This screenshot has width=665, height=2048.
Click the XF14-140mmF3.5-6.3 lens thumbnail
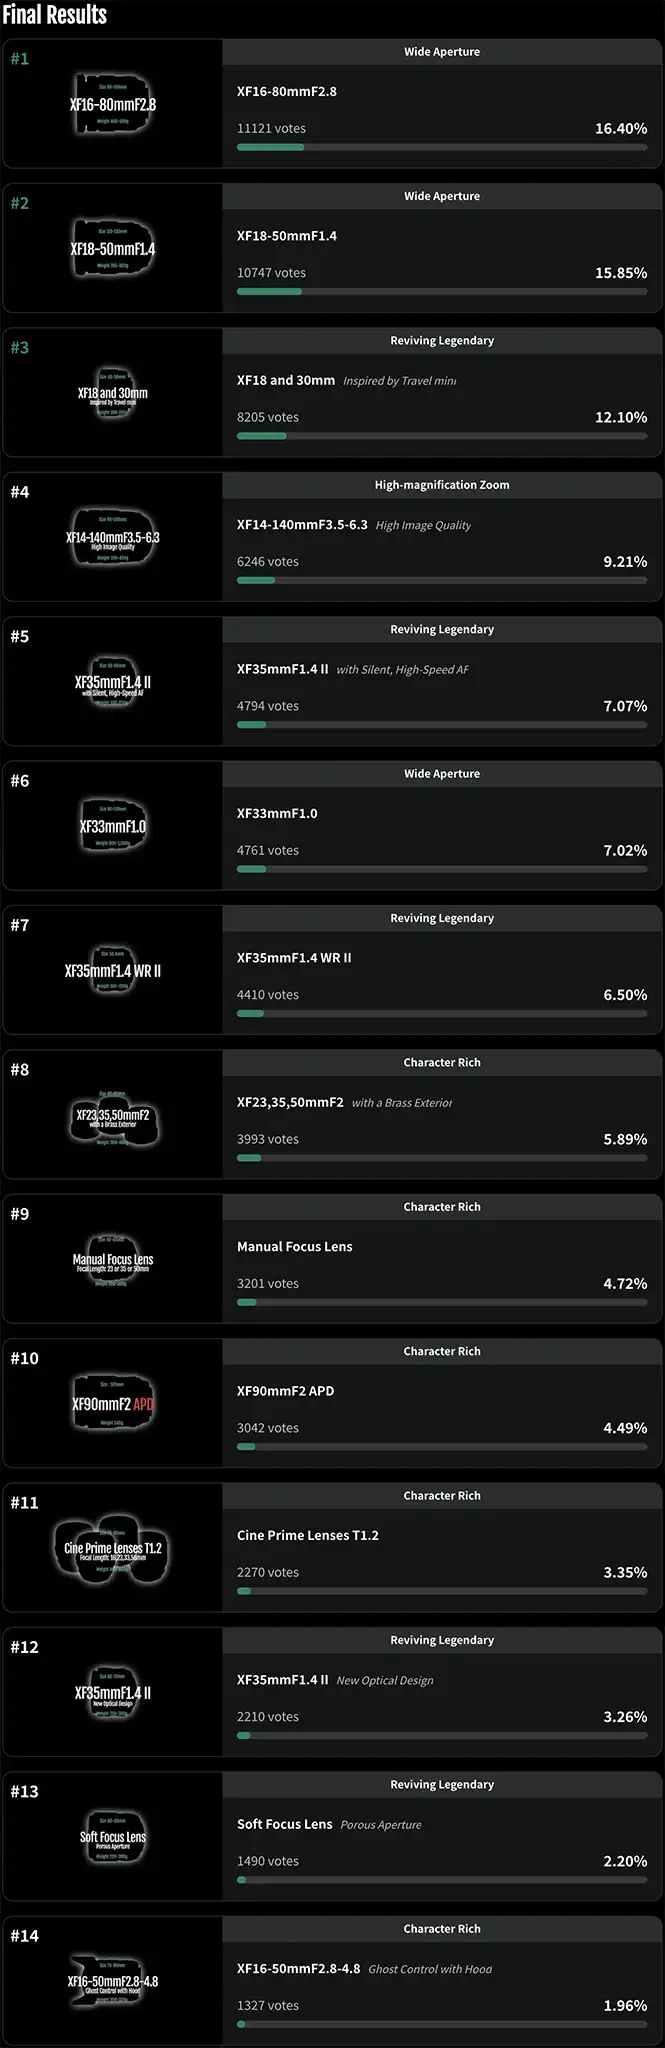pyautogui.click(x=112, y=538)
